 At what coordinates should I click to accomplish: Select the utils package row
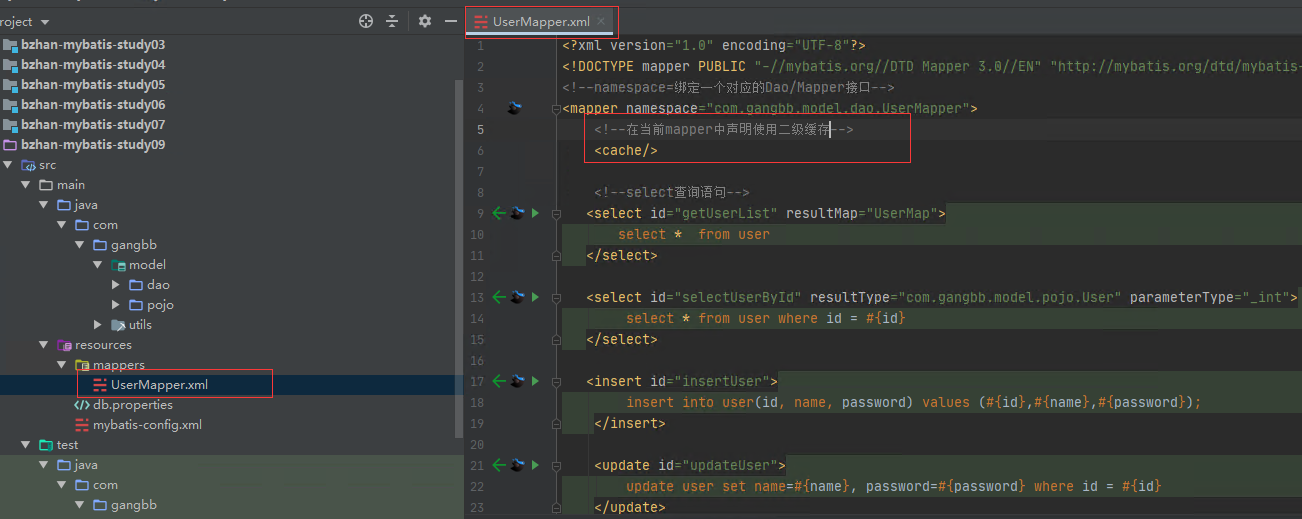click(230, 325)
